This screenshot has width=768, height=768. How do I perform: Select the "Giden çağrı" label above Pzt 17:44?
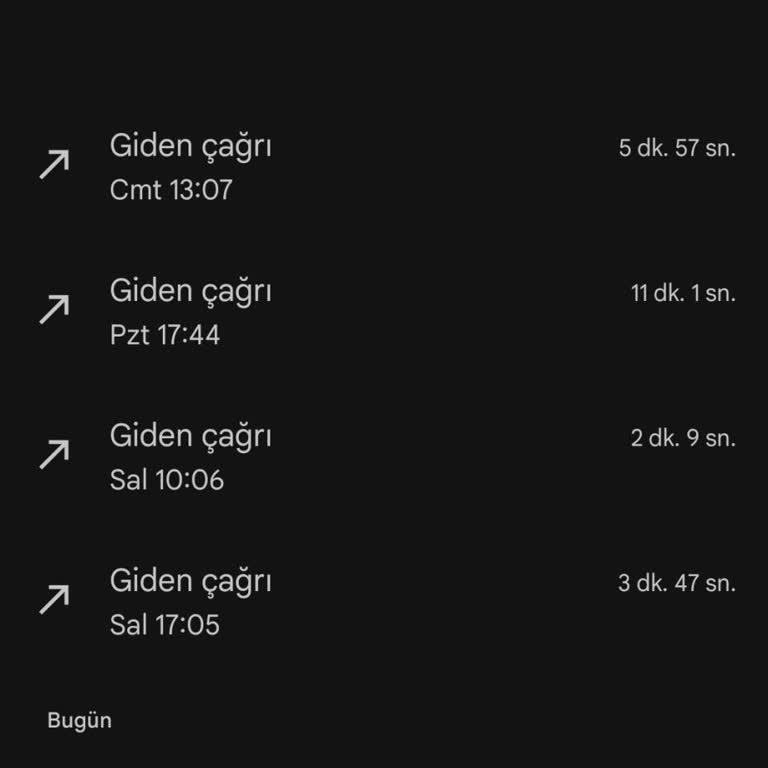click(x=190, y=291)
